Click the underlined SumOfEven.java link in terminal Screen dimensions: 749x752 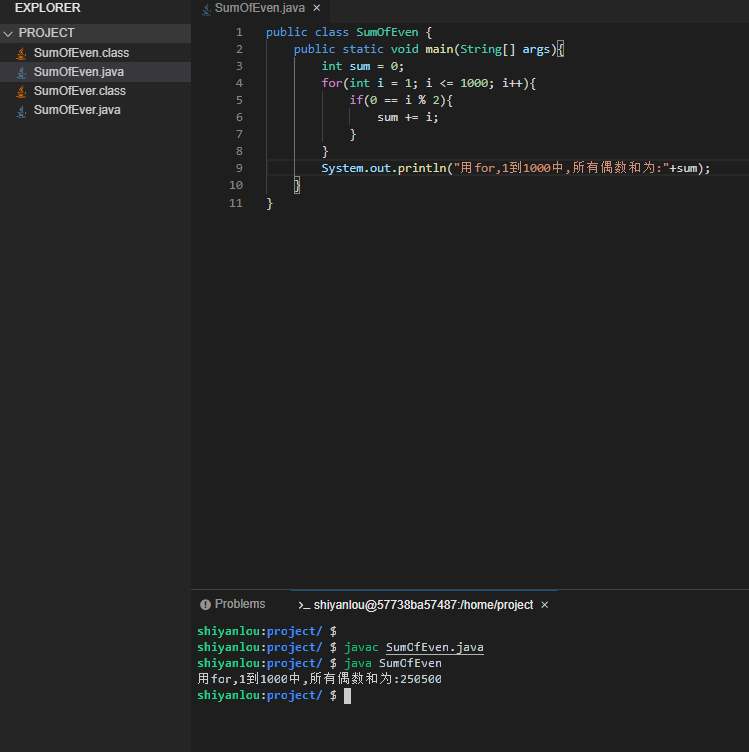coord(434,647)
